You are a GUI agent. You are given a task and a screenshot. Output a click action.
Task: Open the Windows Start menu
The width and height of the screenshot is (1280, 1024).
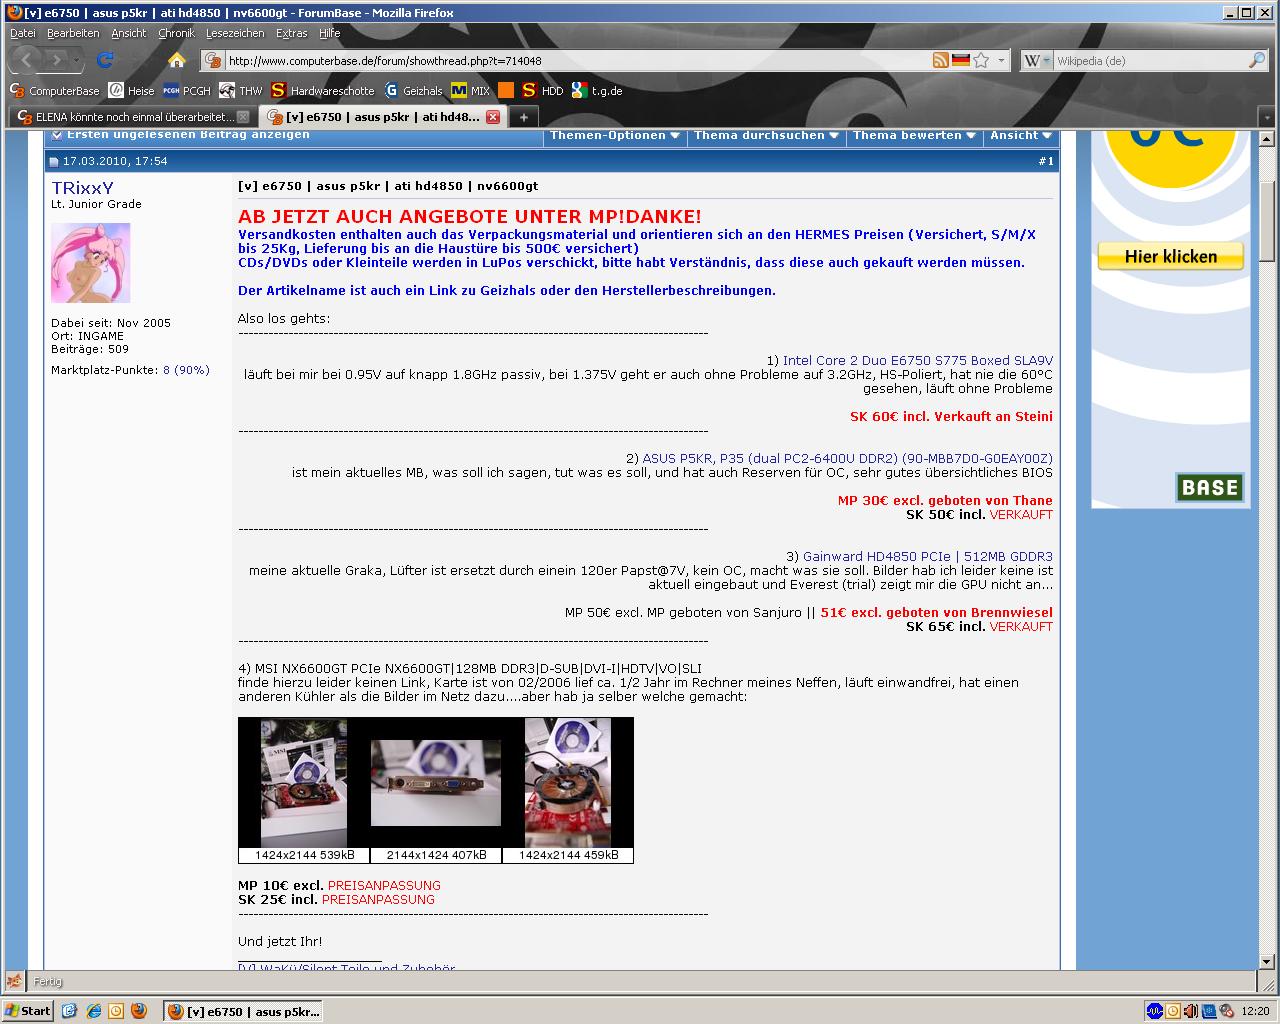click(28, 1010)
